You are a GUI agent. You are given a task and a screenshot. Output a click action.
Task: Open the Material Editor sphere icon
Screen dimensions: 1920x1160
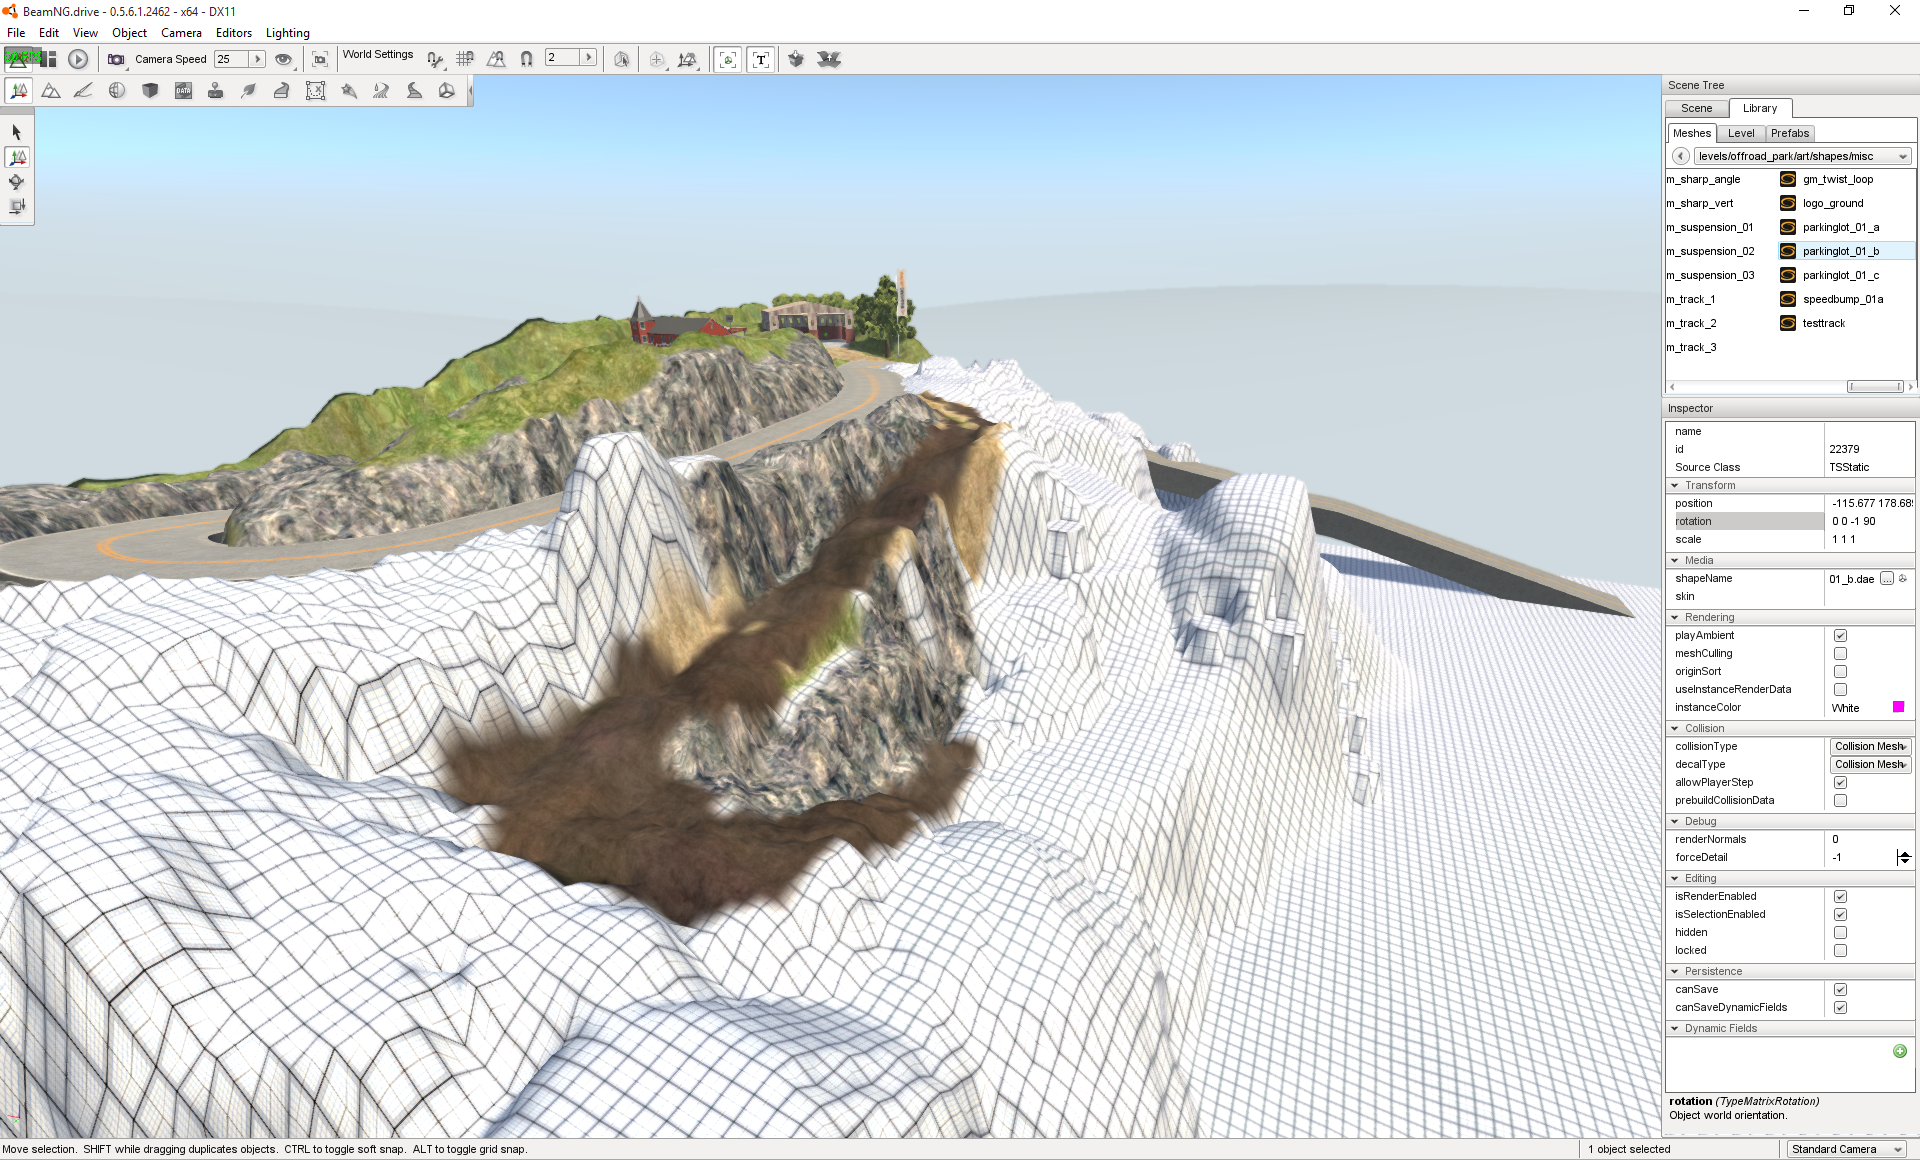coord(117,91)
